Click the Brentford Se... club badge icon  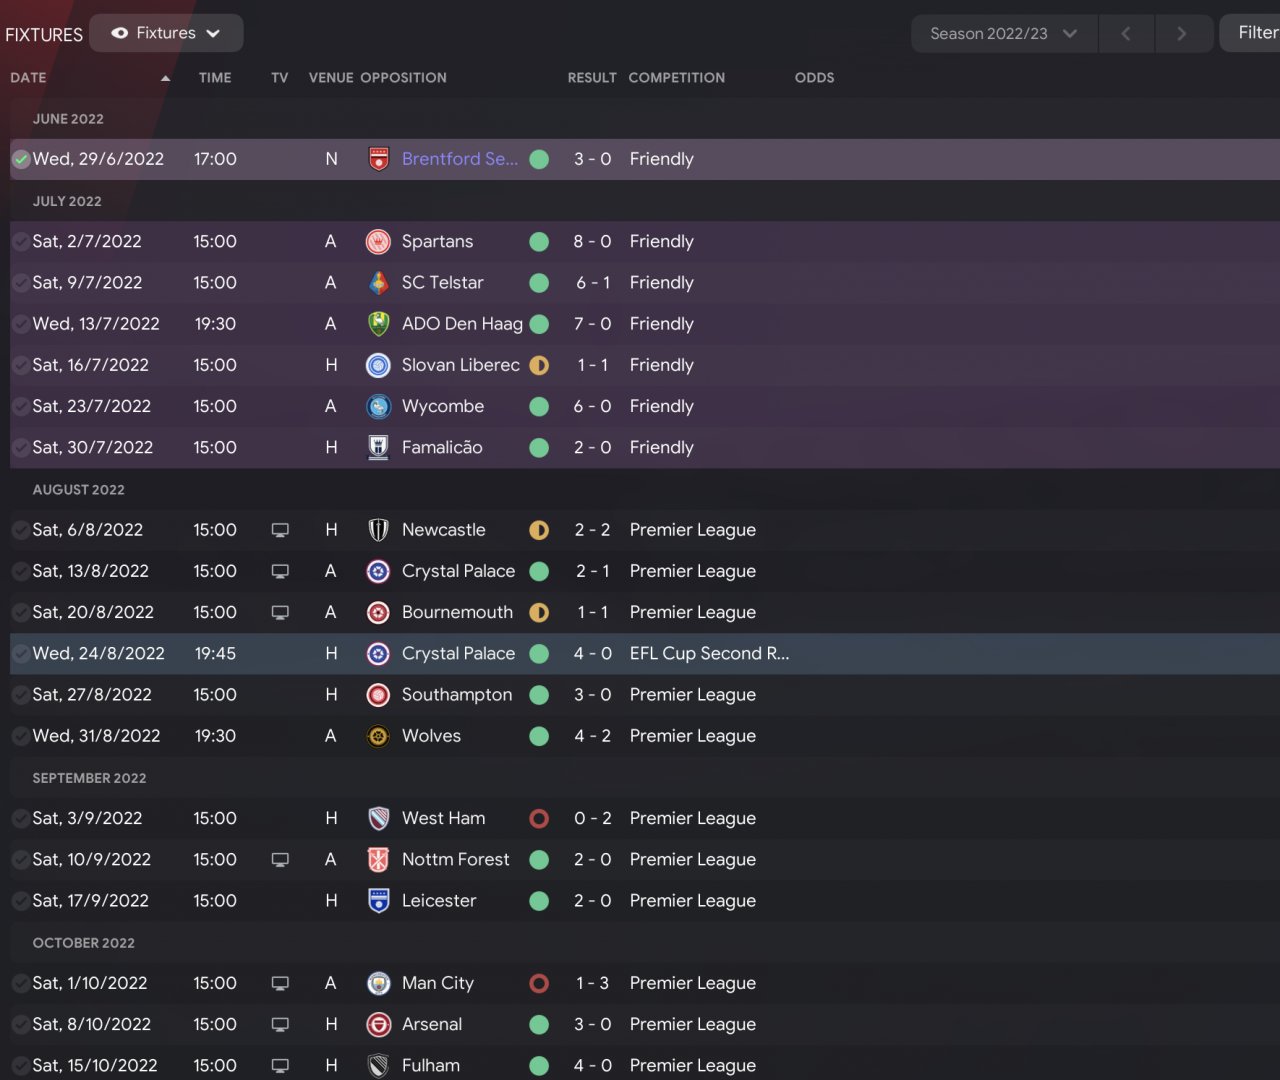(x=378, y=159)
